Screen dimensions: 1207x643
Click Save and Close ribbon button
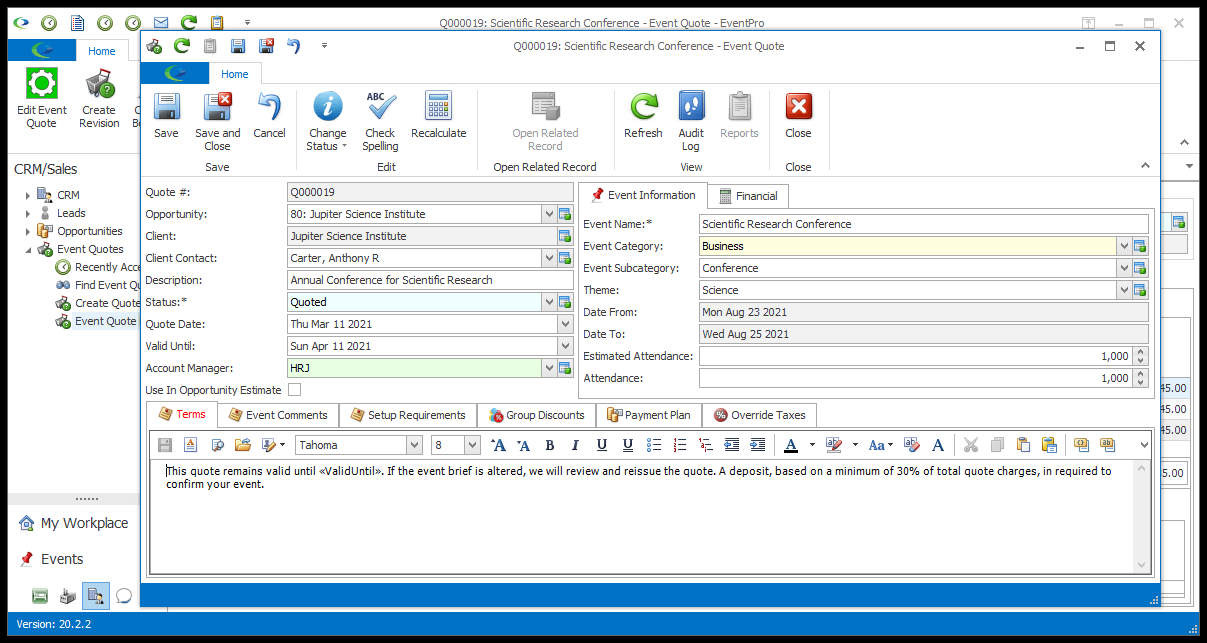coord(217,120)
